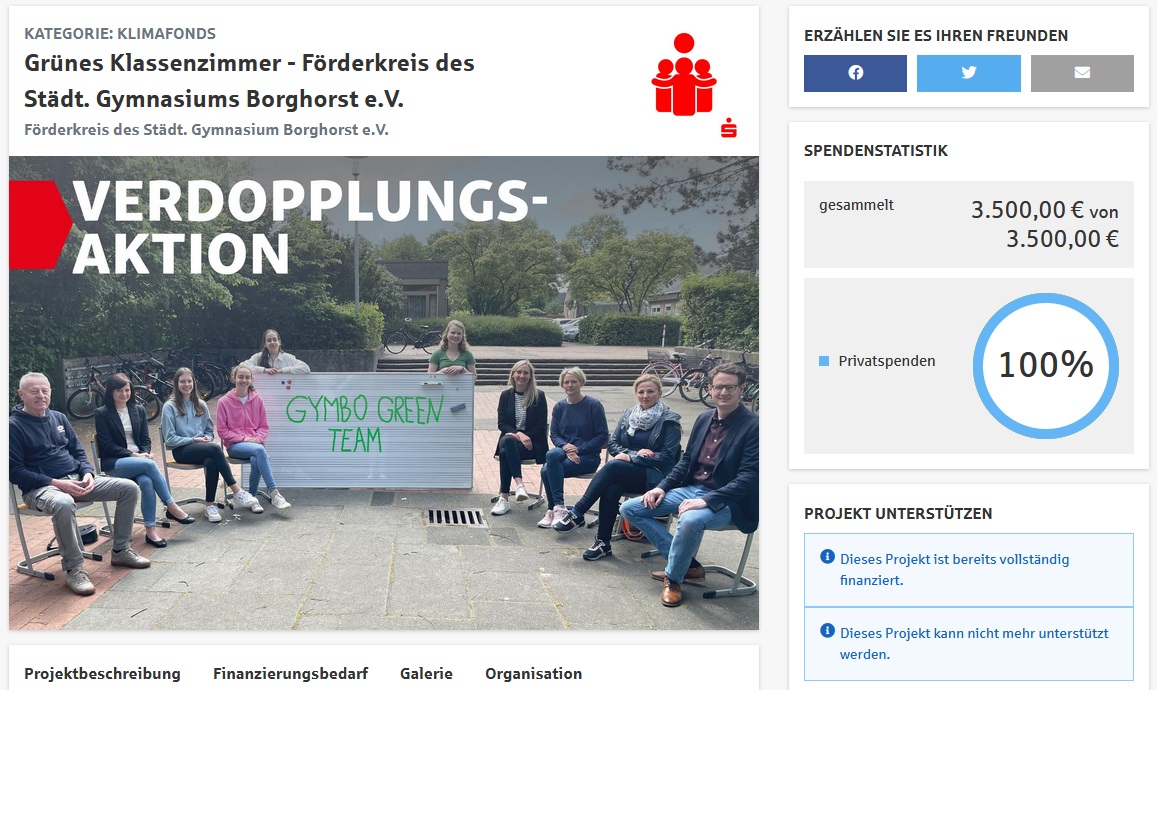Switch to the Finanzierungsbedarf tab
This screenshot has height=816, width=1157.
(291, 674)
